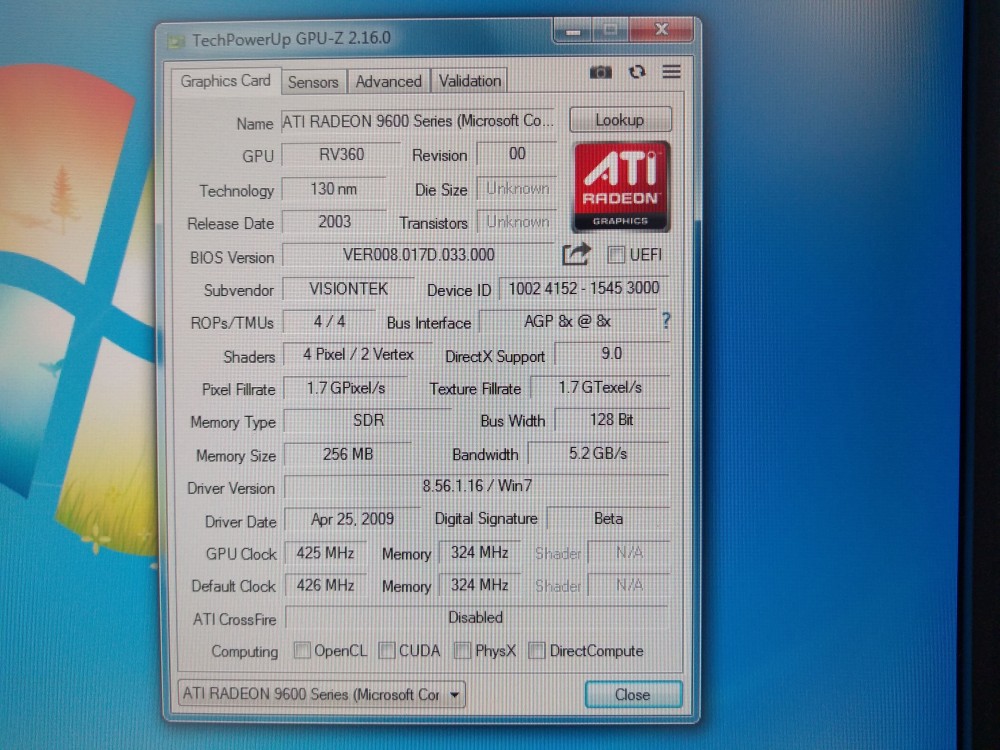This screenshot has width=1000, height=750.
Task: Click the Bandwidth field showing 5.2 GB/s
Action: (x=598, y=453)
